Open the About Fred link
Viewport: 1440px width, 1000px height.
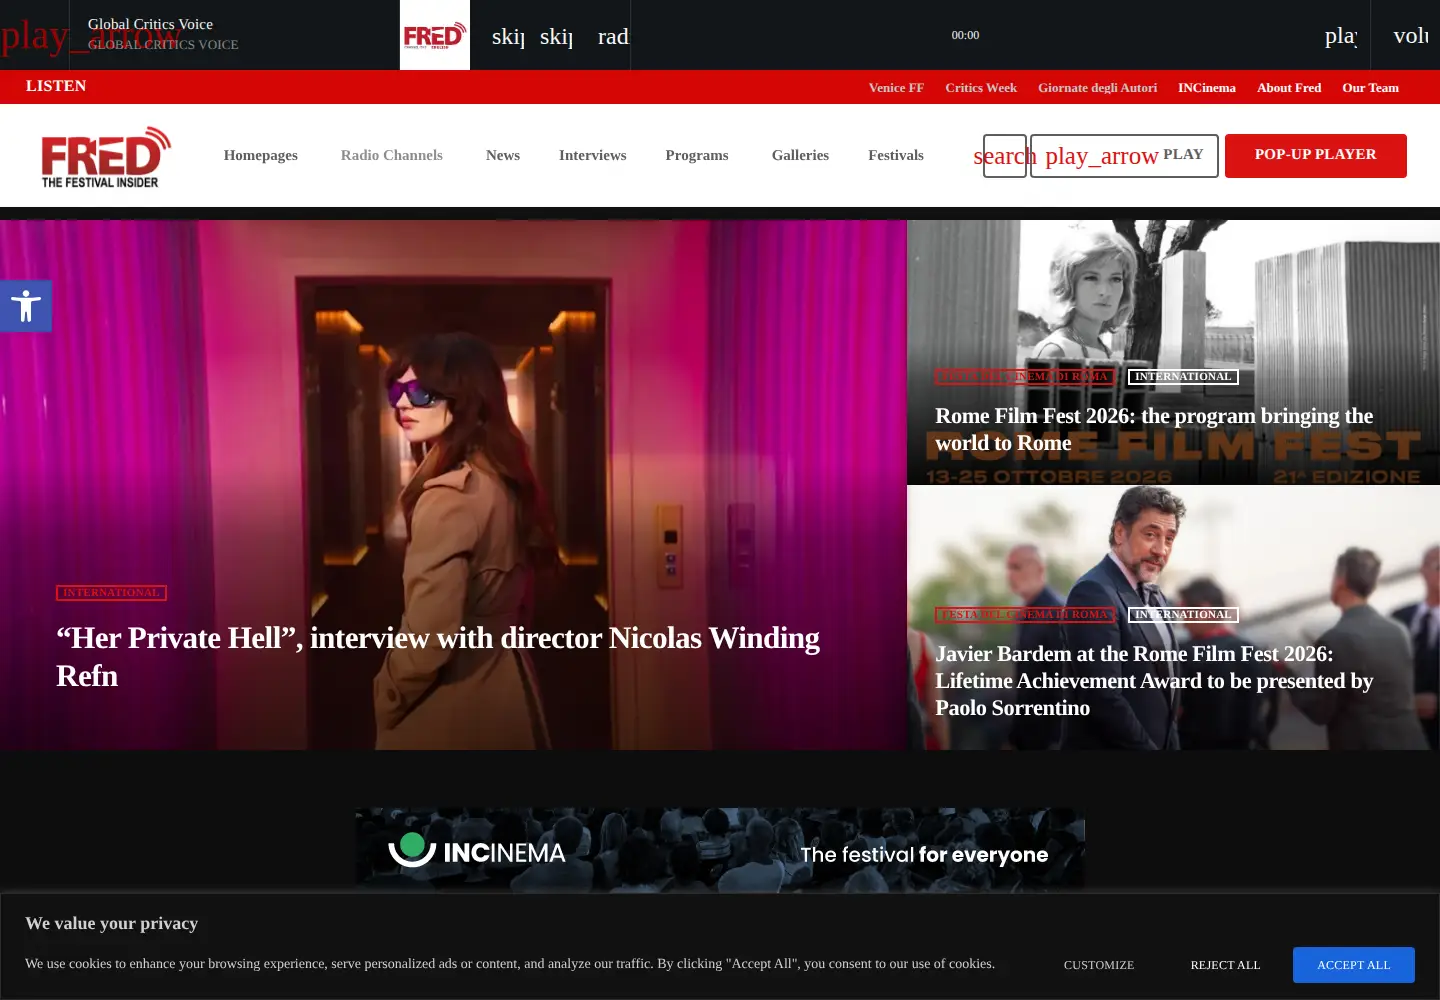(x=1289, y=88)
